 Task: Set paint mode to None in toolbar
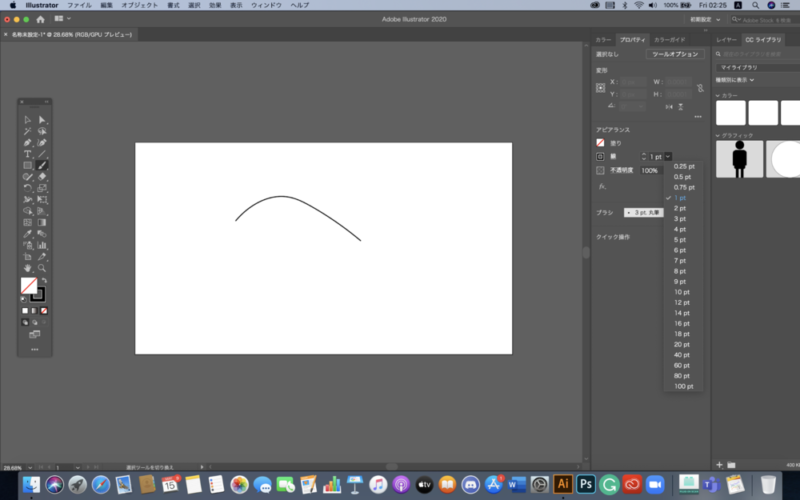tap(44, 311)
